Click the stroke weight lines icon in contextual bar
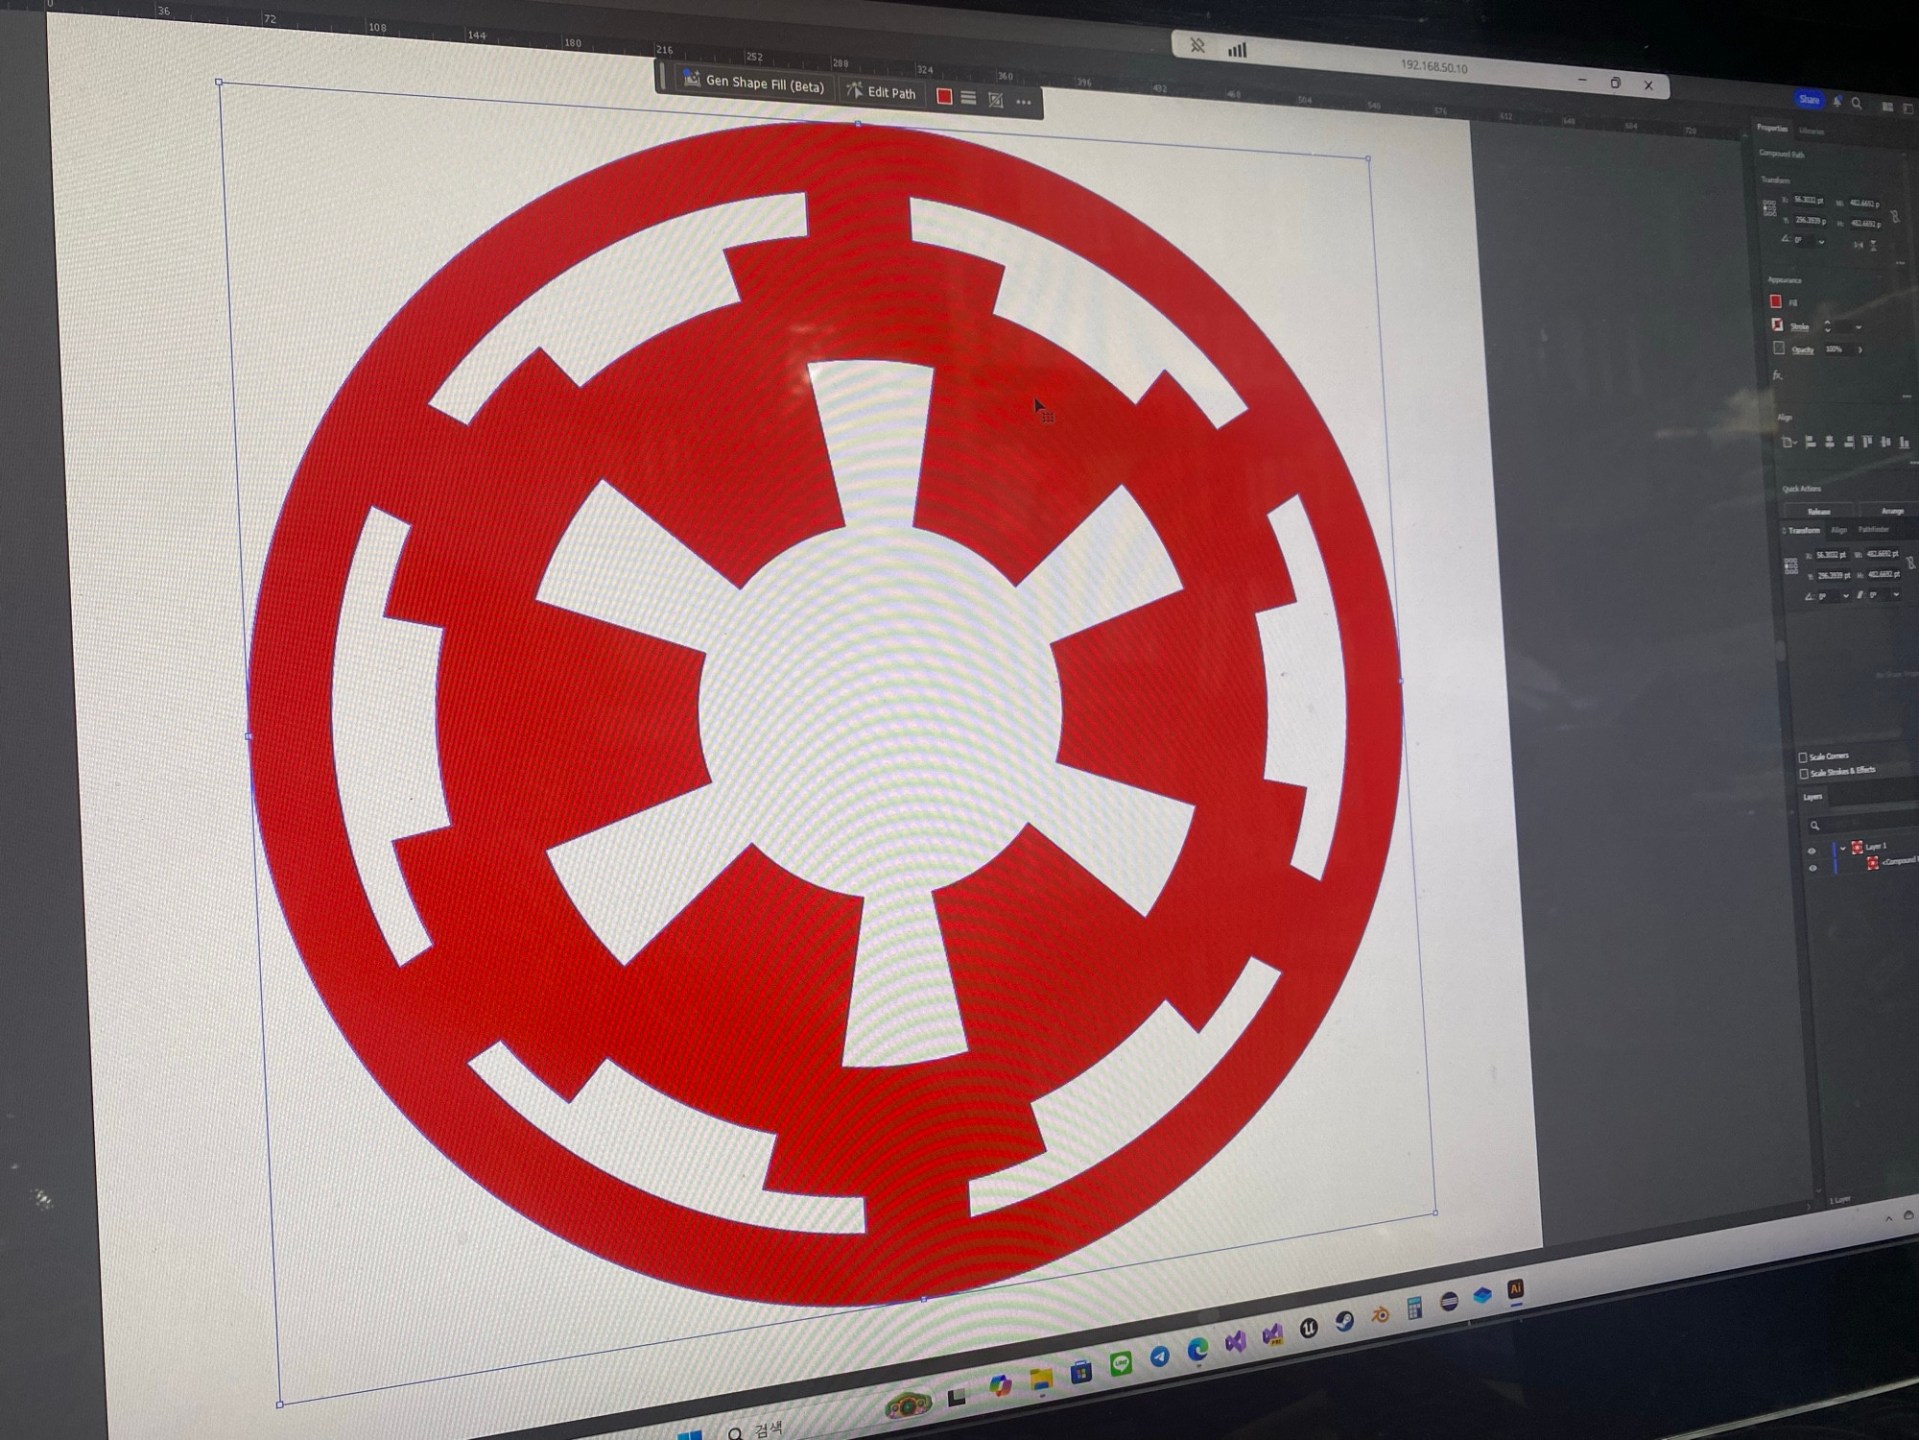The image size is (1919, 1440). click(x=968, y=98)
